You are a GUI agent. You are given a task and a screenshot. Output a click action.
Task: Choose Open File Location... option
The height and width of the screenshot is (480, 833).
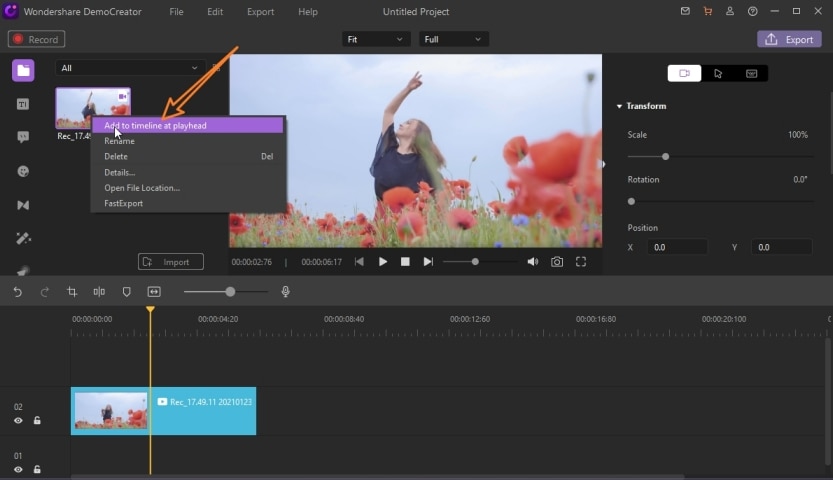(188, 187)
